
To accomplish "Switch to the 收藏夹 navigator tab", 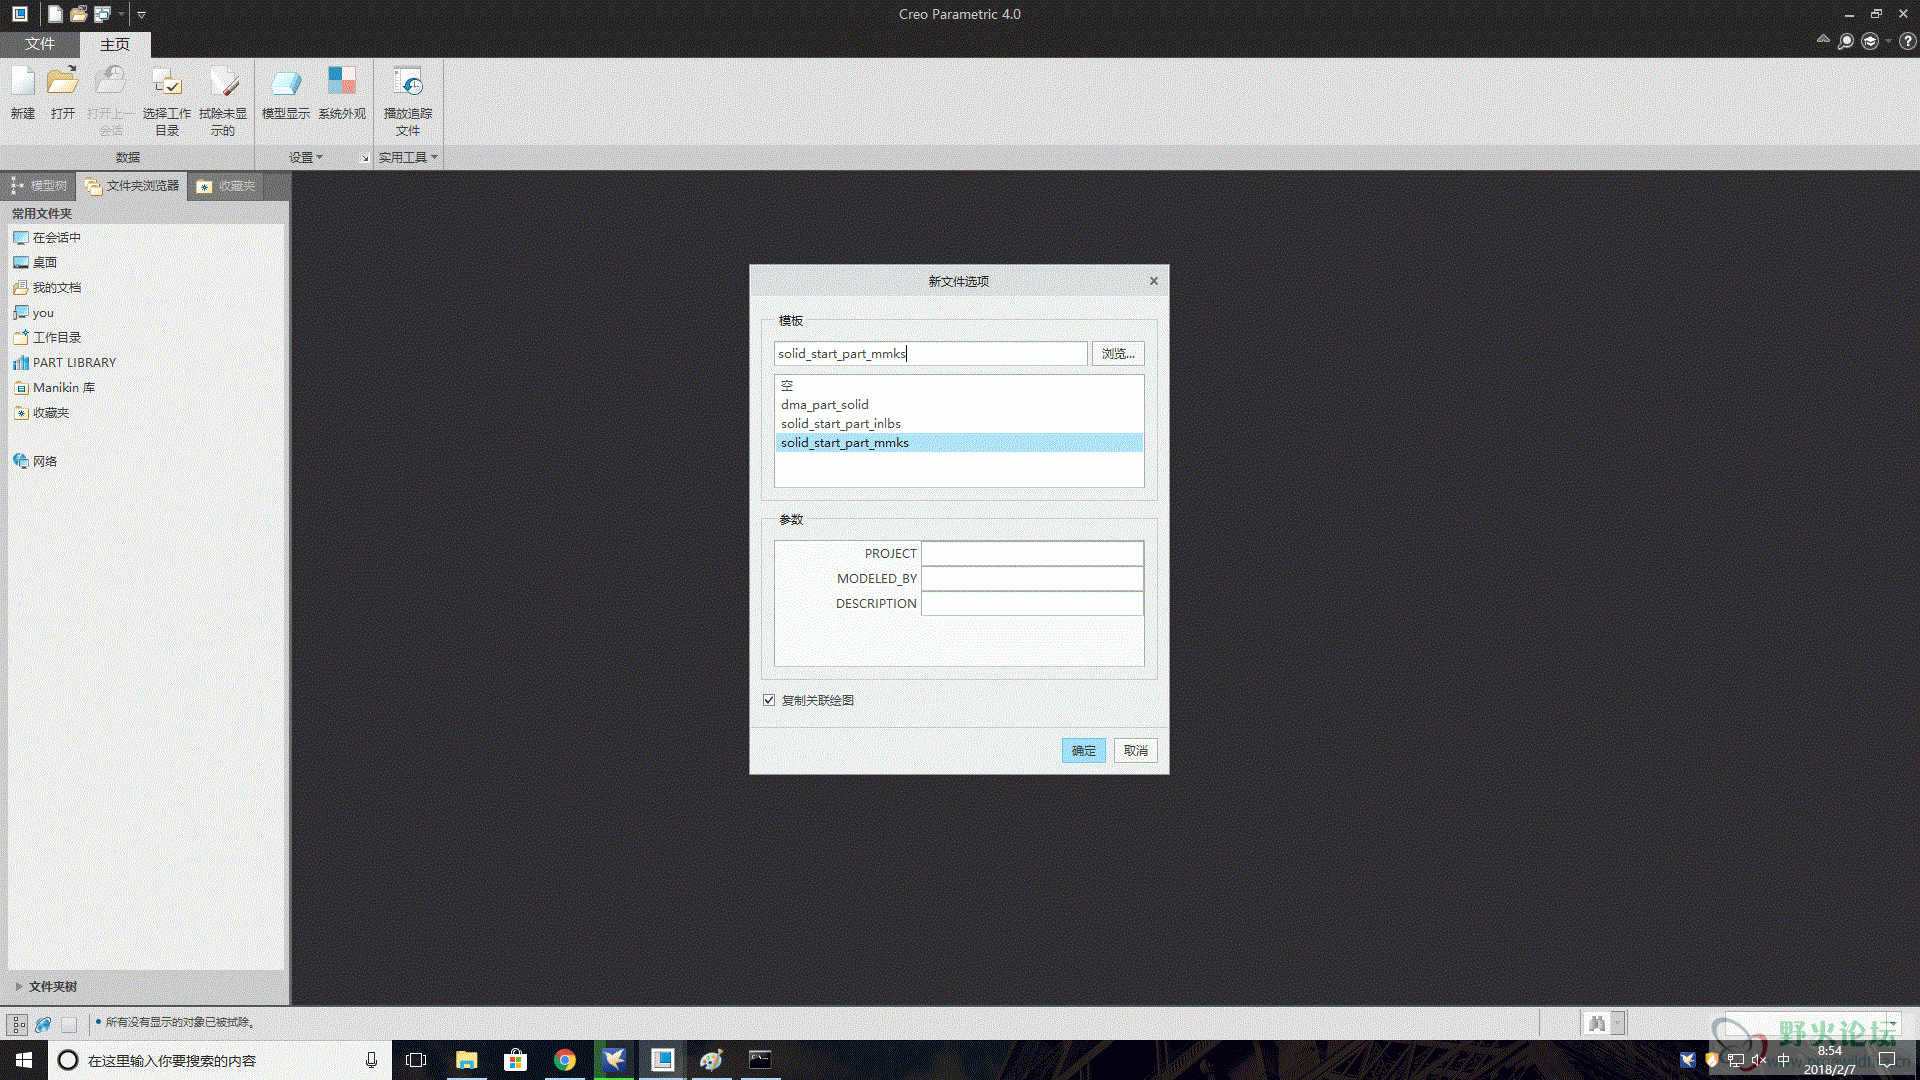I will click(x=226, y=186).
